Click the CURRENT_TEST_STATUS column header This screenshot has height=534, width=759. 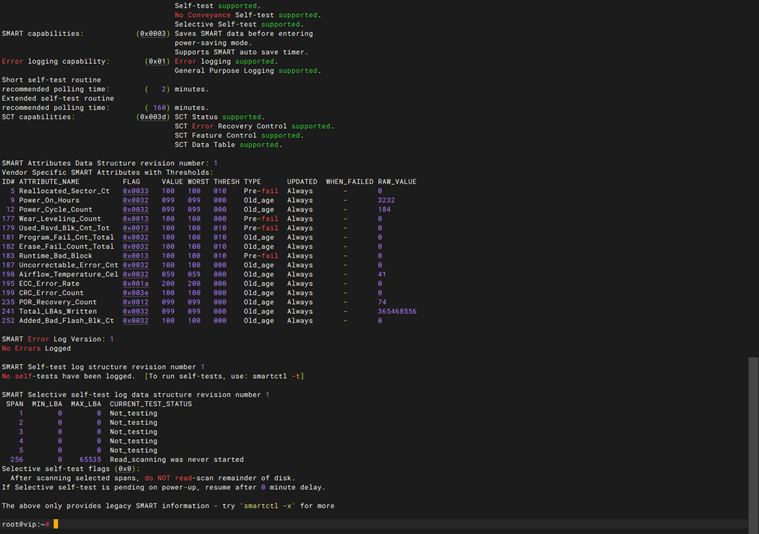point(151,404)
